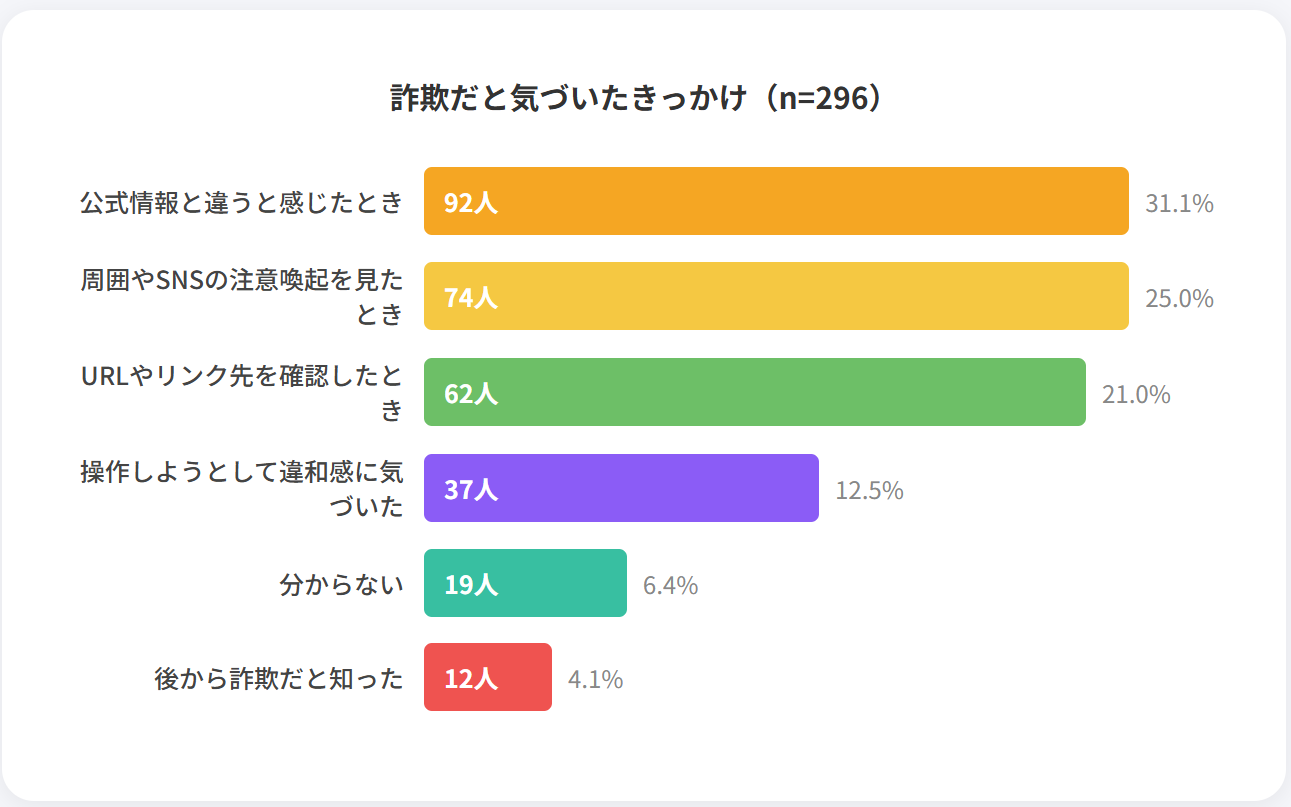The height and width of the screenshot is (807, 1291).
Task: Click the label 公式情報と違うと感じたとき
Action: [242, 202]
